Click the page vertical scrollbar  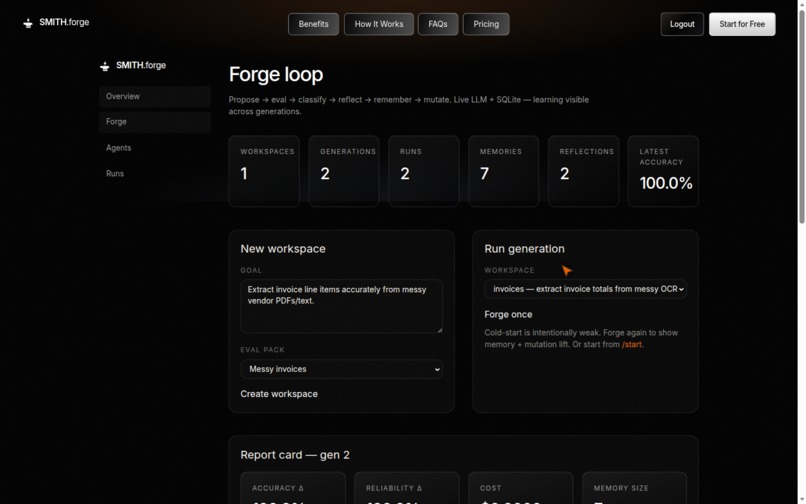(x=801, y=116)
